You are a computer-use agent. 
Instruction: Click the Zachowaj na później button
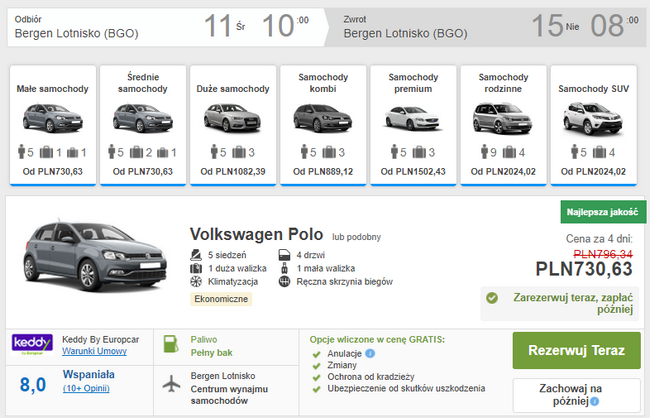(x=577, y=395)
